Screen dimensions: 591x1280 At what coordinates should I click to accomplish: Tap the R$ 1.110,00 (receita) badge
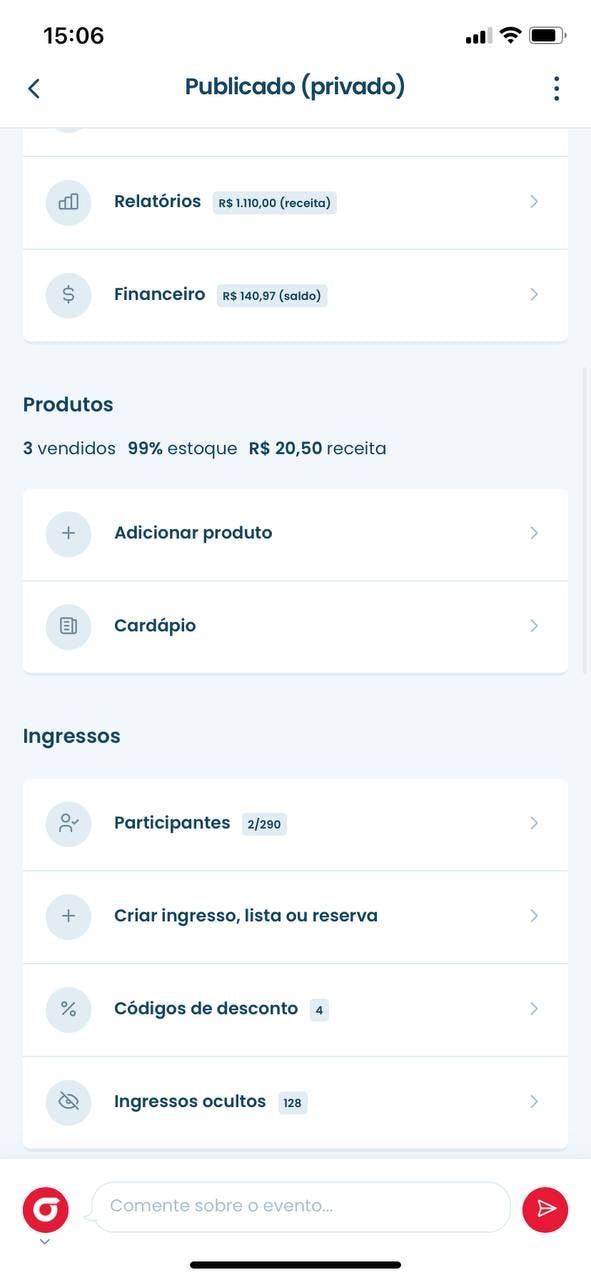tap(275, 203)
